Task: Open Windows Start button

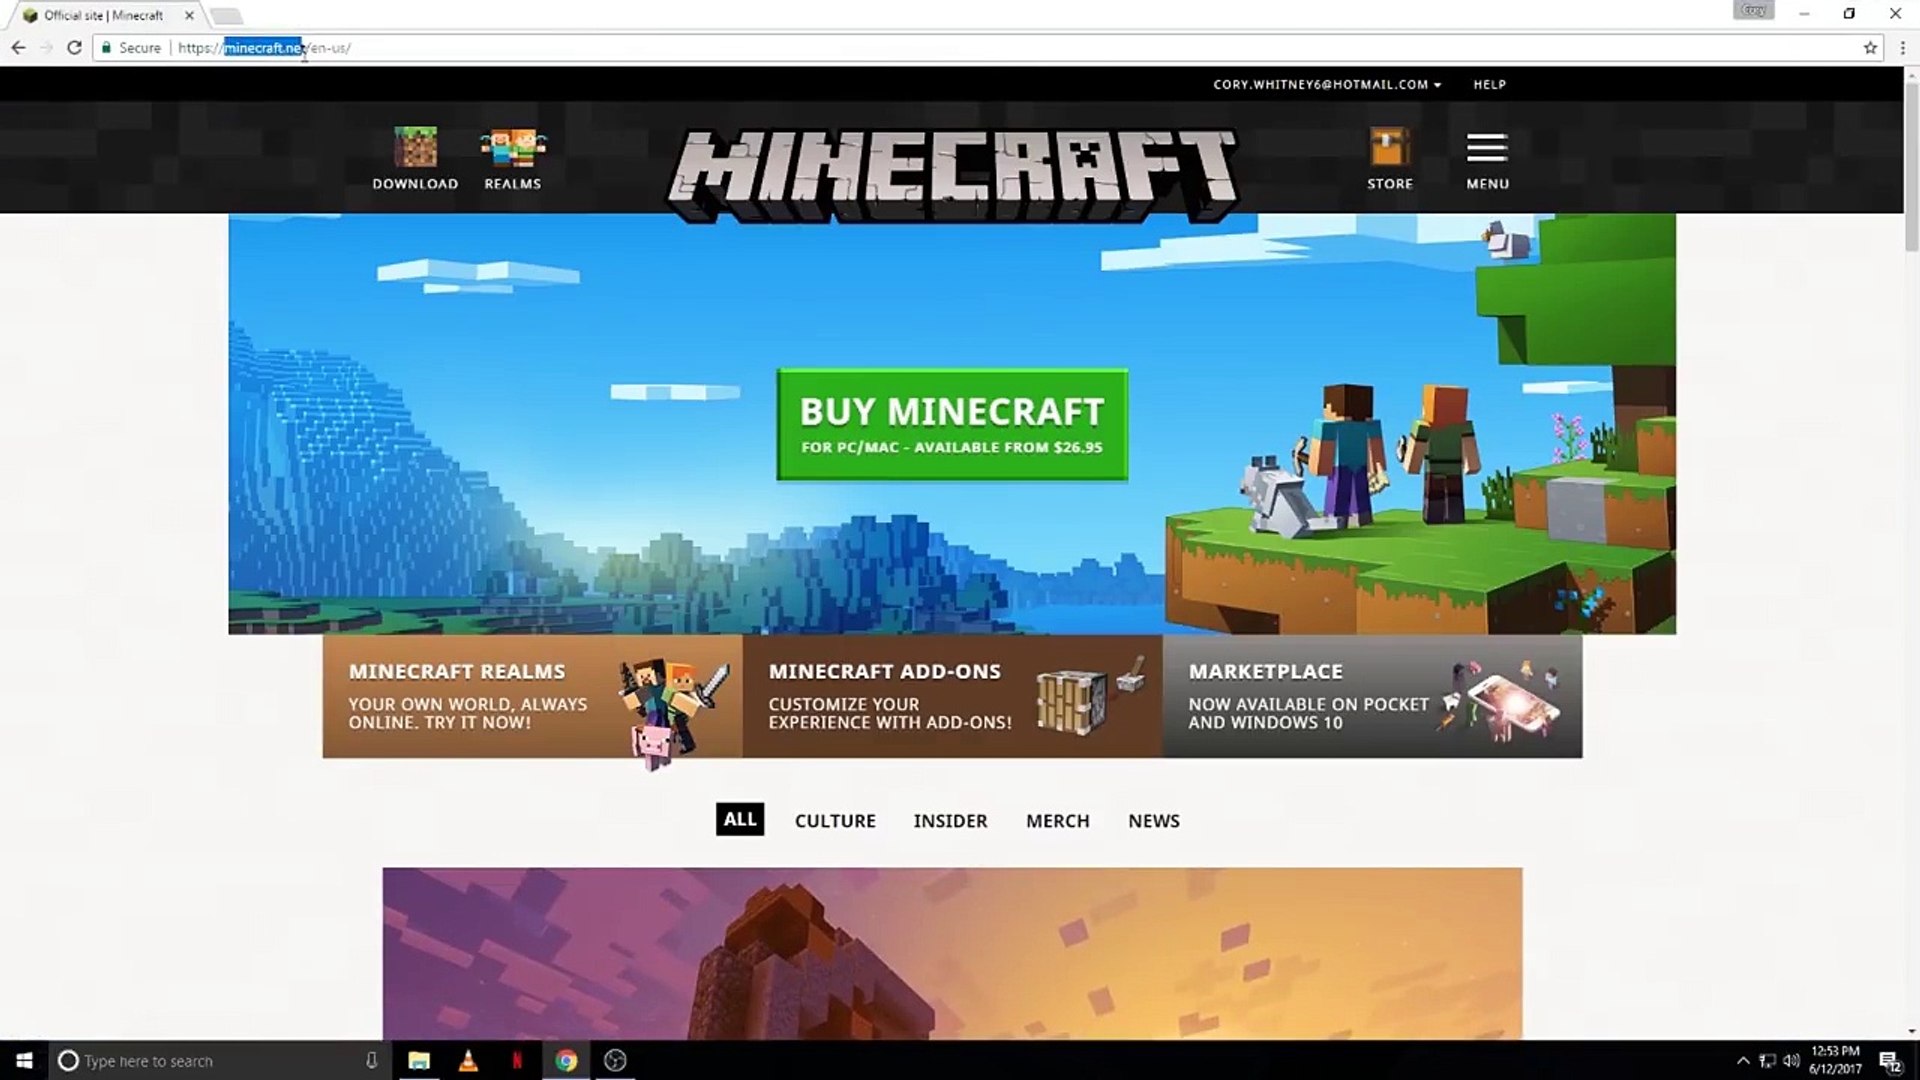Action: coord(24,1060)
